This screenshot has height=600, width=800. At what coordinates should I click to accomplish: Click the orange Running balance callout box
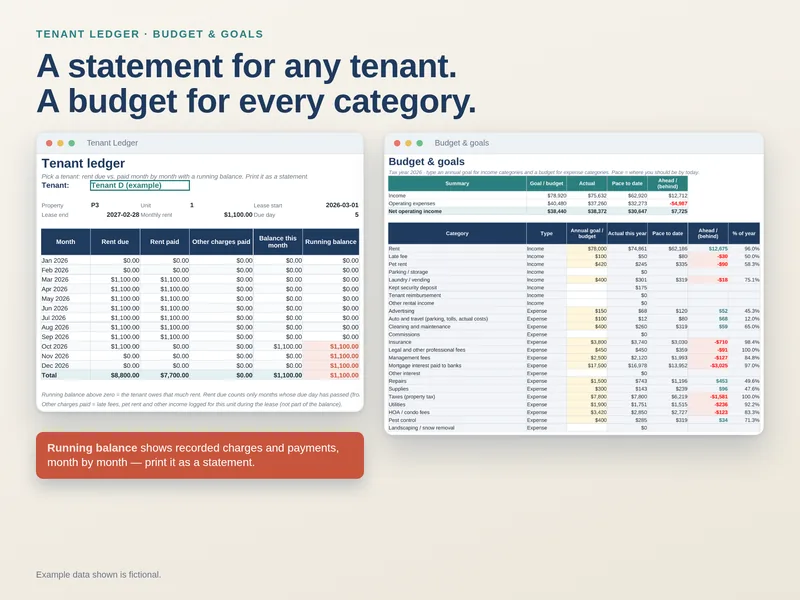click(200, 456)
